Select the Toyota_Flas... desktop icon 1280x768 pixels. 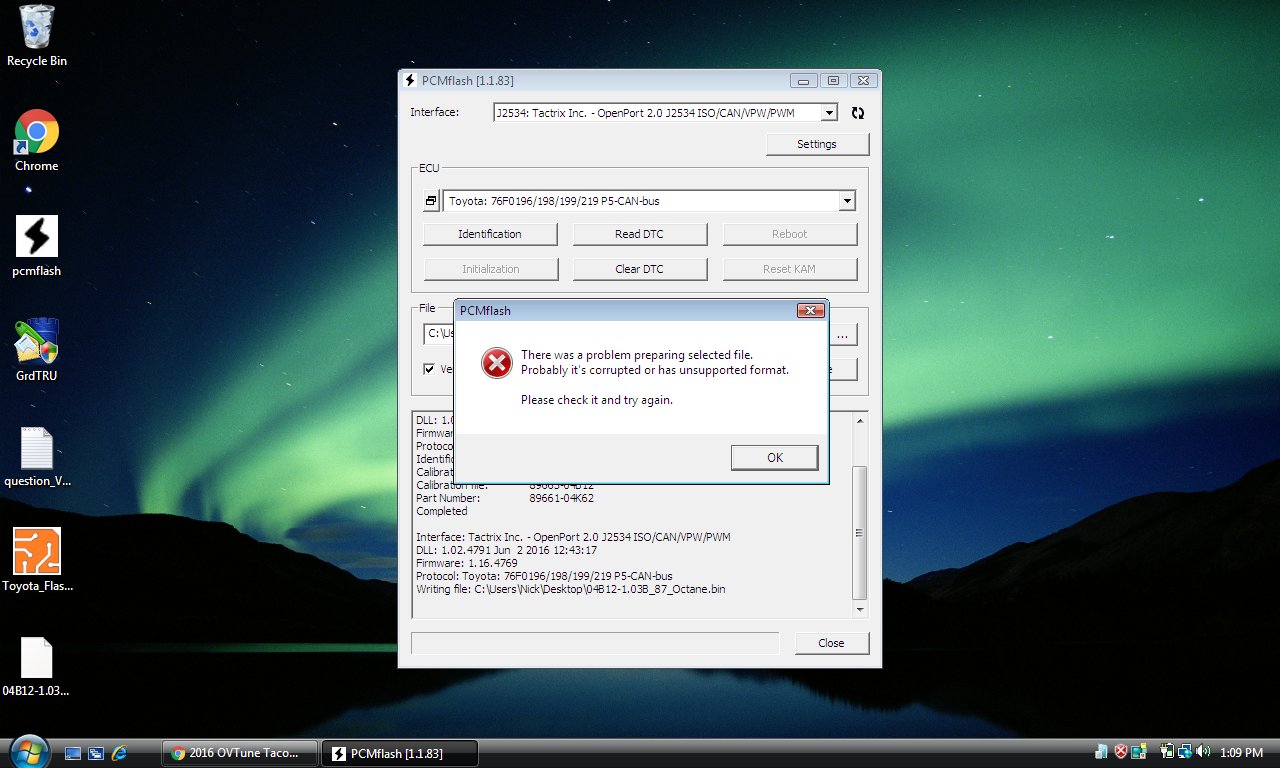(37, 562)
